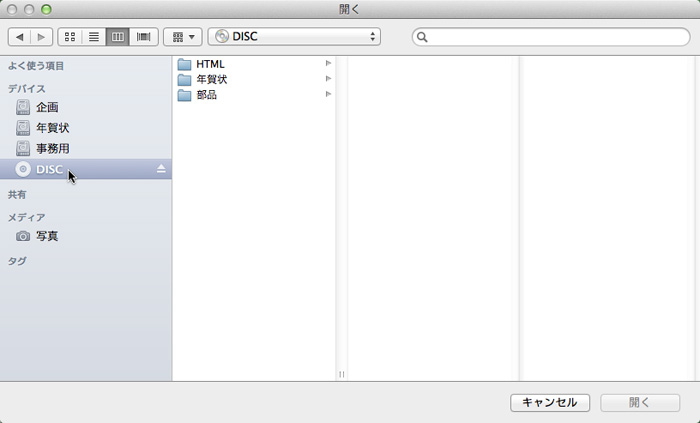Select DISC in the sidebar
Screen dimensions: 700x423
point(49,169)
